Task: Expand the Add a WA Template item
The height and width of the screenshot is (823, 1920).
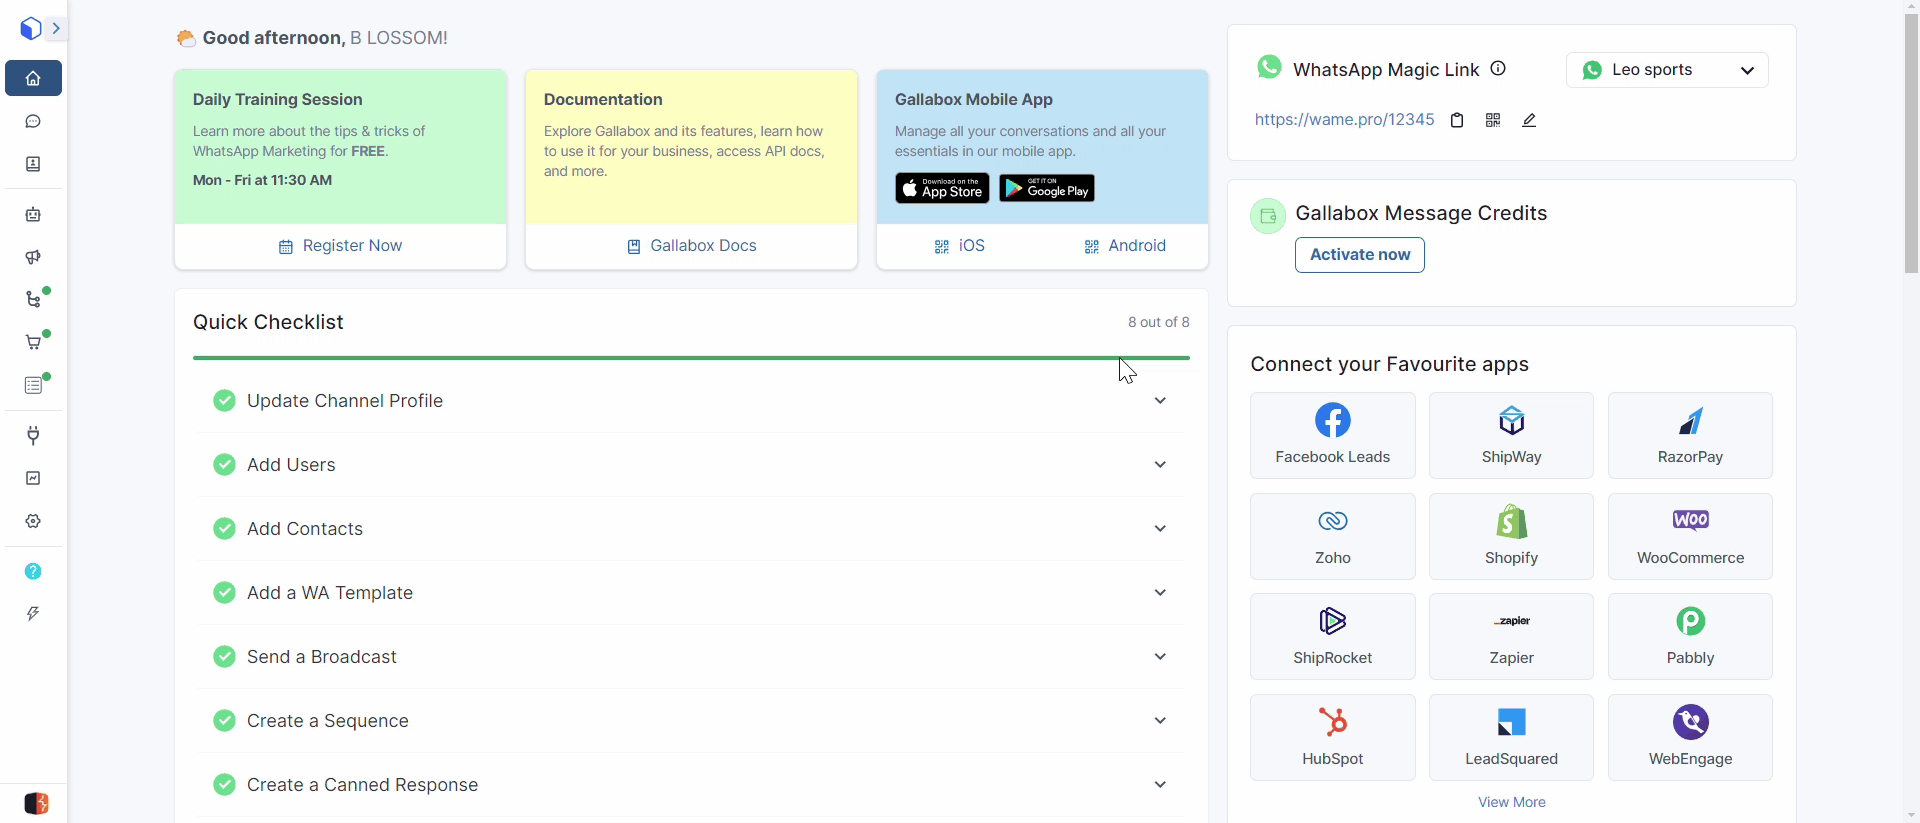Action: tap(1160, 593)
